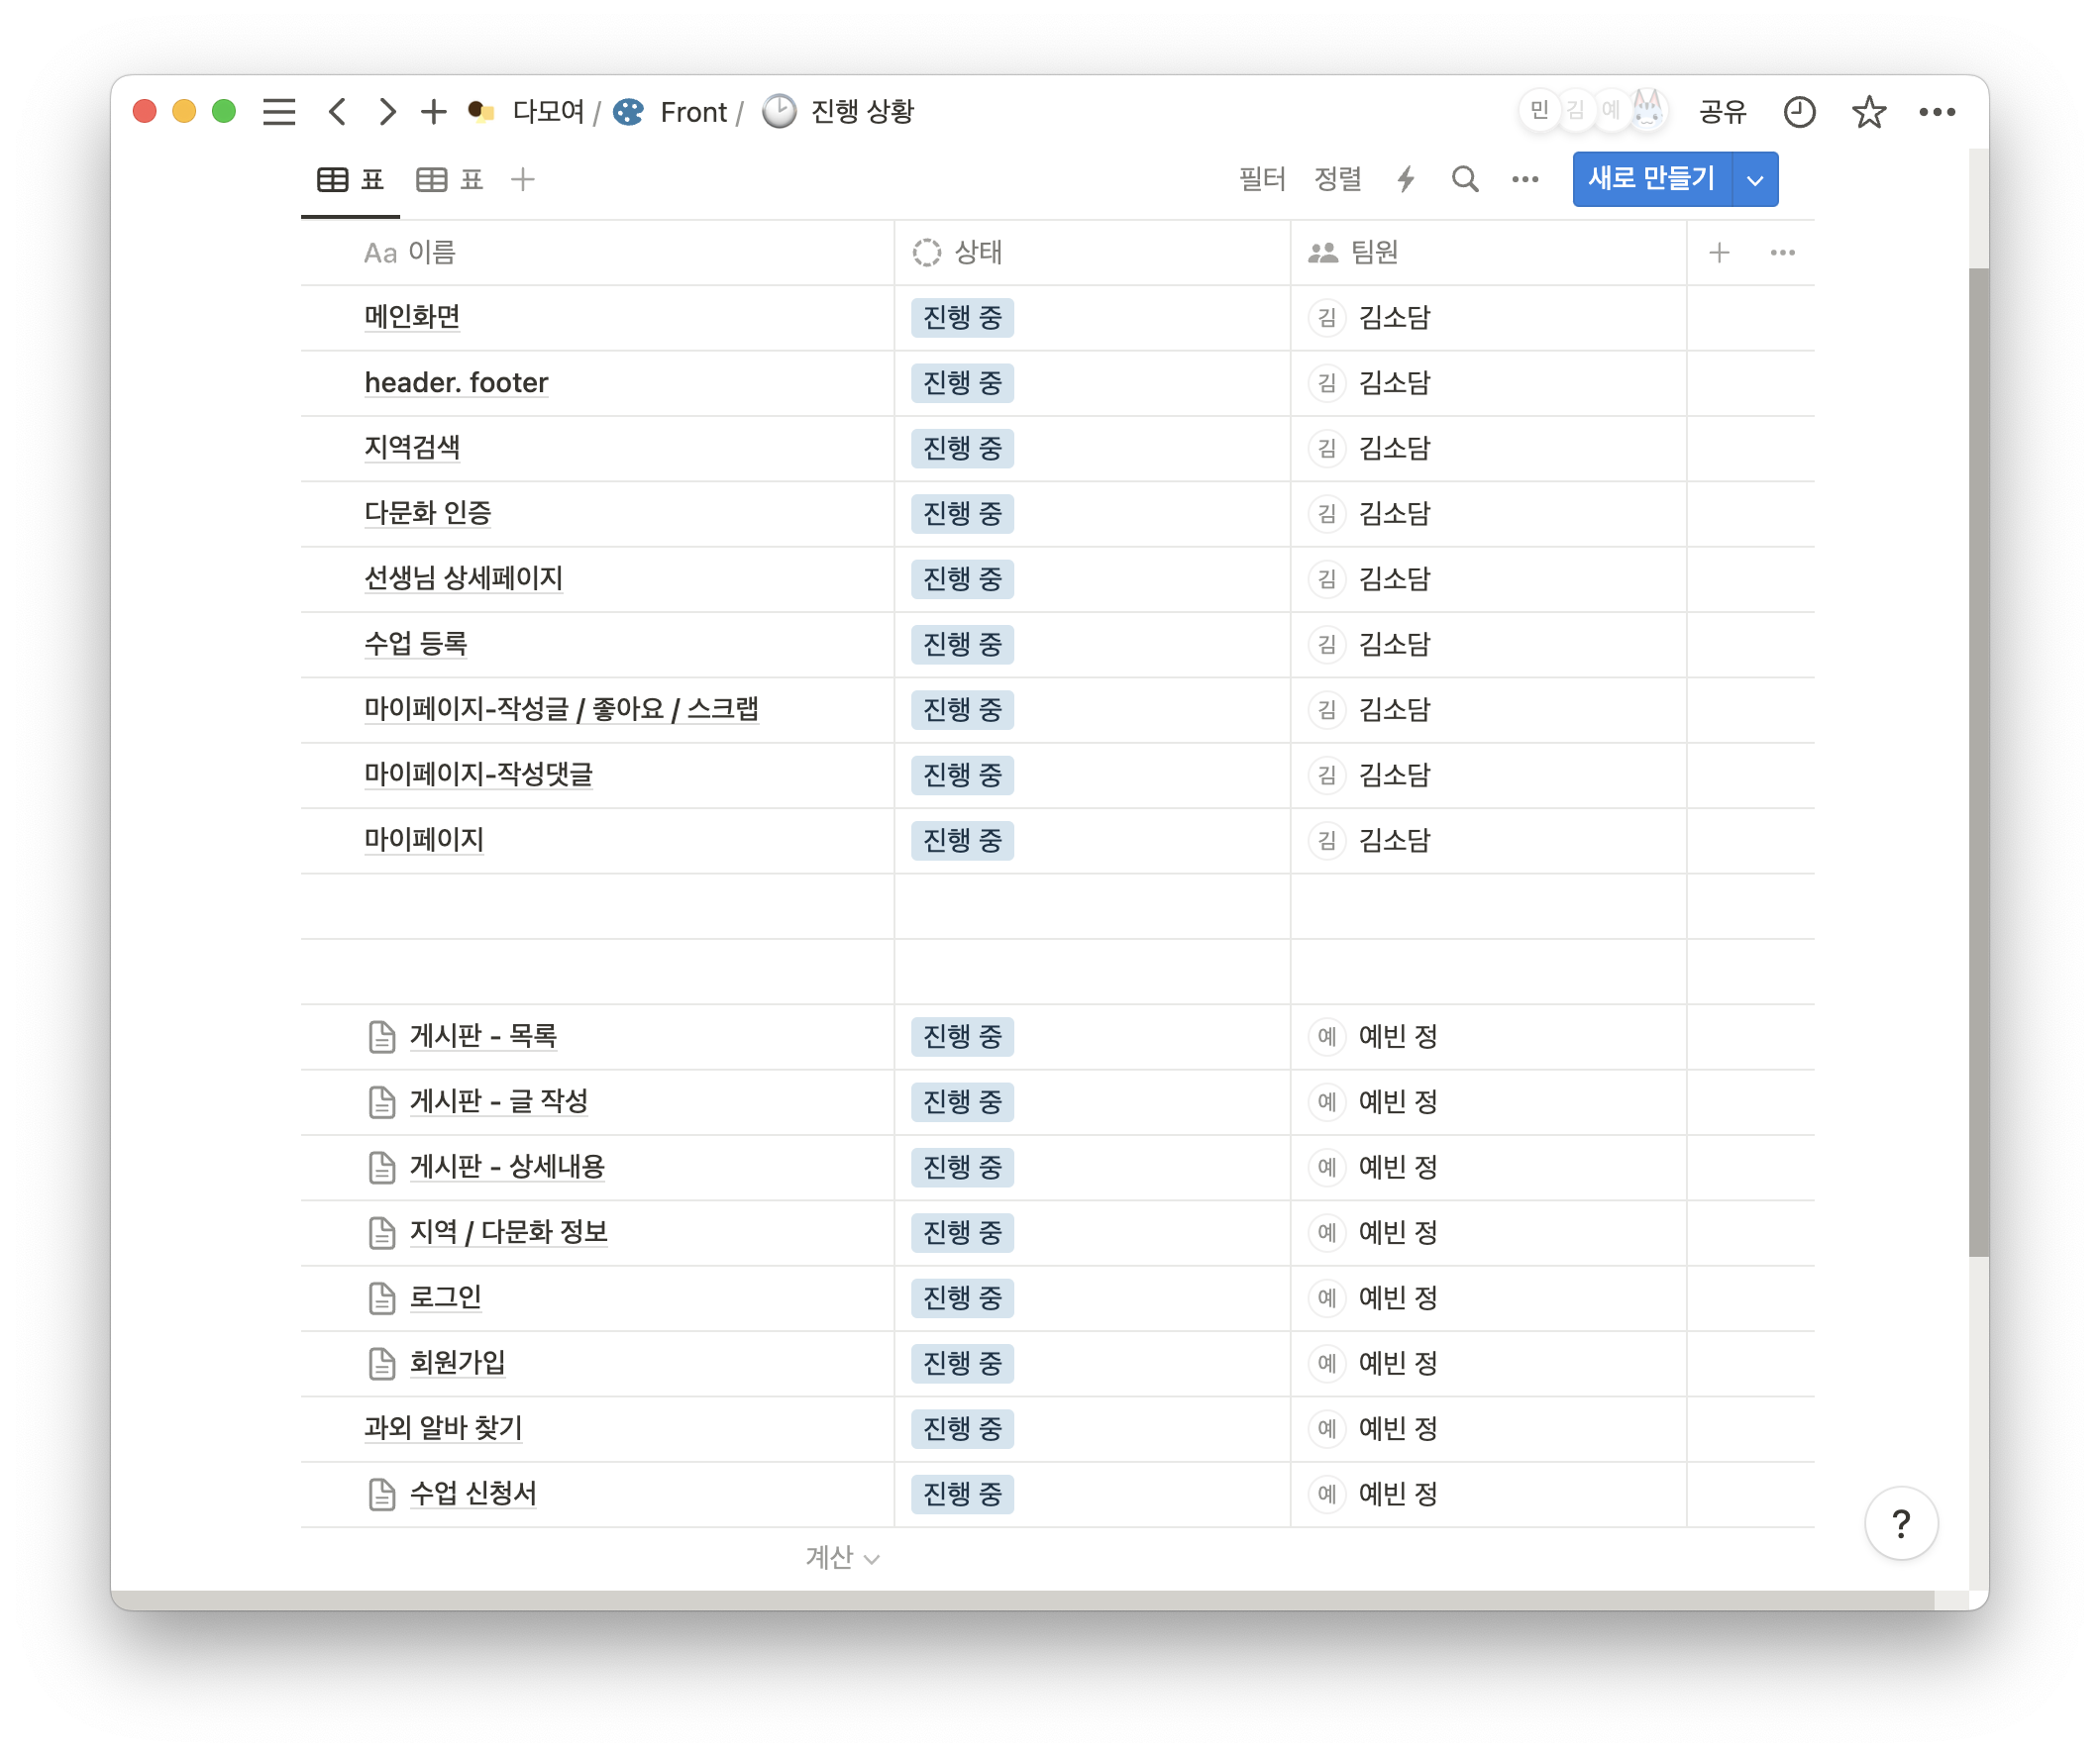The width and height of the screenshot is (2100, 1757).
Task: Open the 수업 등록 row
Action: pyautogui.click(x=416, y=644)
